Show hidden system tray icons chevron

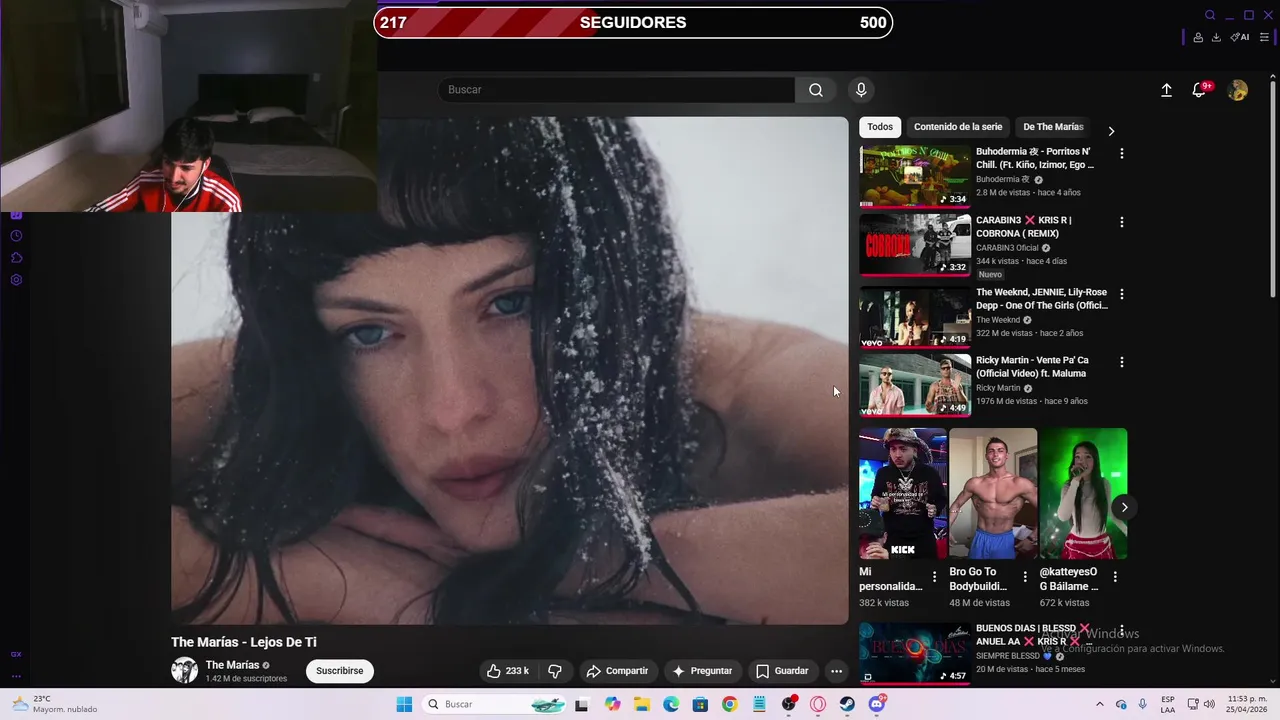(x=1099, y=705)
